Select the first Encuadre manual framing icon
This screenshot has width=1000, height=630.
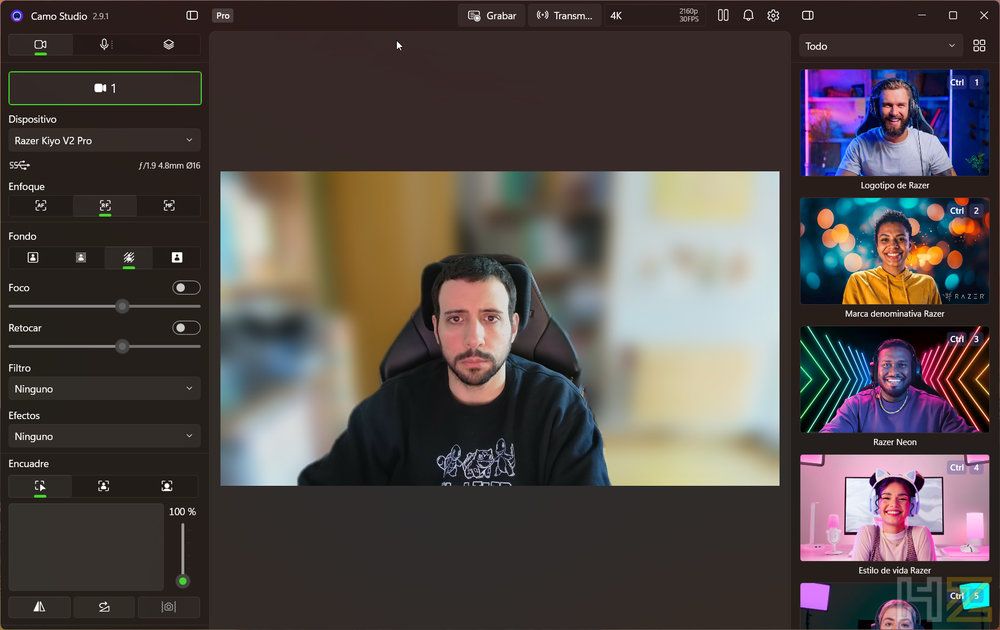[x=40, y=487]
